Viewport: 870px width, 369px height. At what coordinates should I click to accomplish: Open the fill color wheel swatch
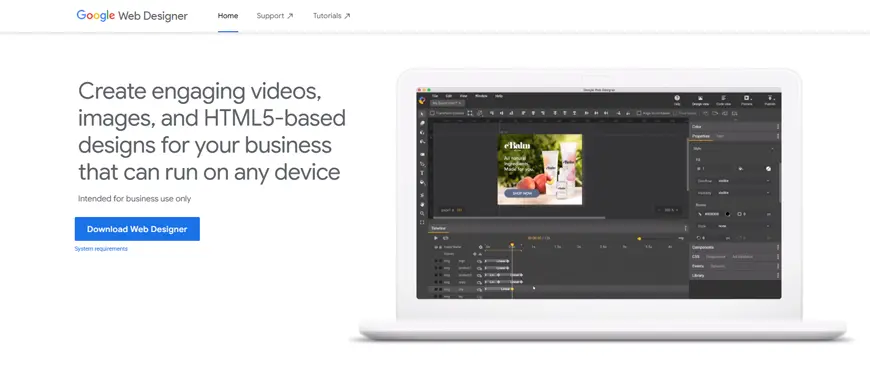pos(768,169)
